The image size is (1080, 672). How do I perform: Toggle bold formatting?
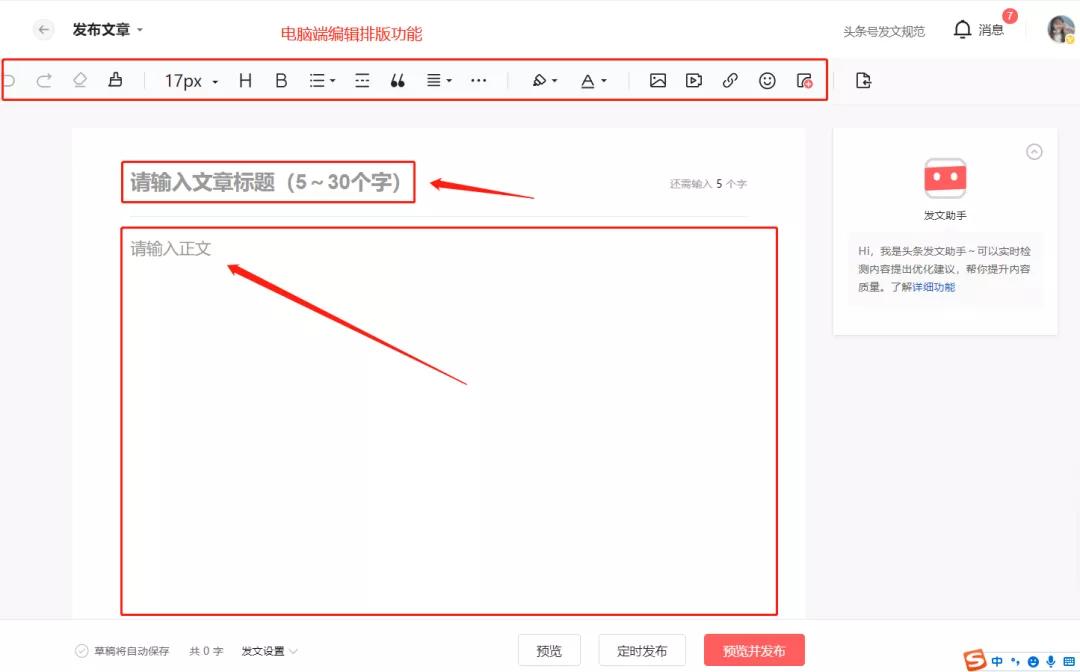click(x=281, y=80)
